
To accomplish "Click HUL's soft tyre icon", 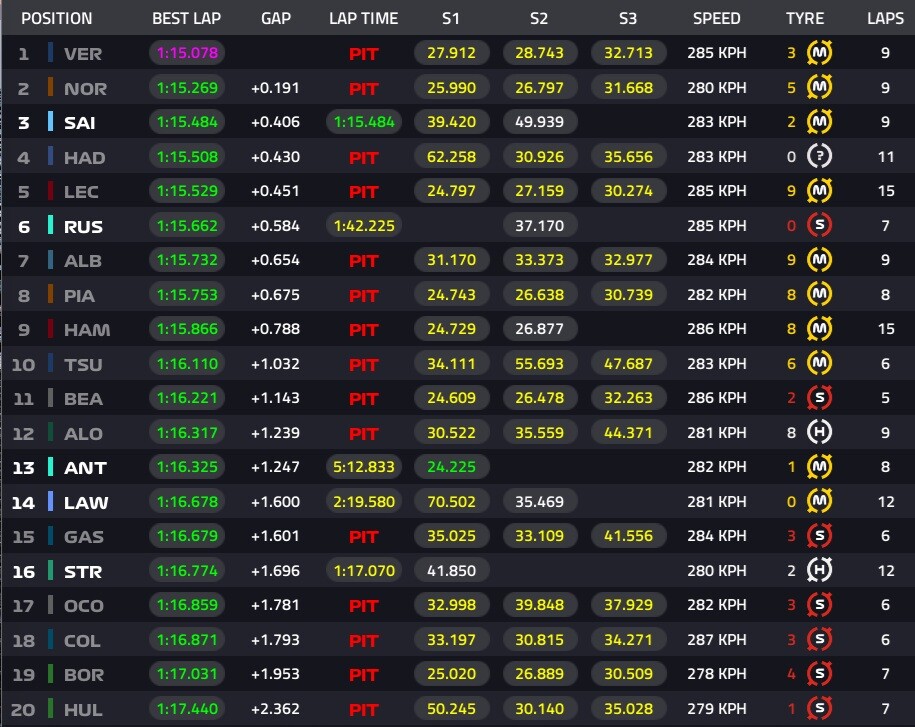I will (819, 708).
